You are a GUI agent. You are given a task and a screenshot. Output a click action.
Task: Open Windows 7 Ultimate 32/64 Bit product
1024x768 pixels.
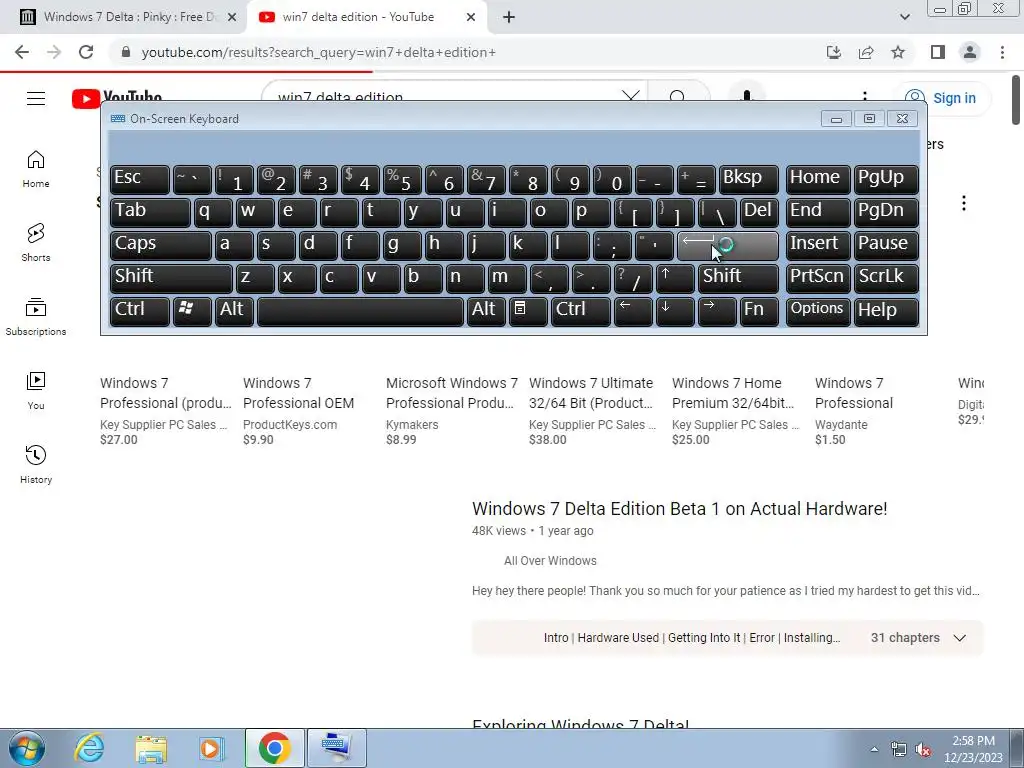coord(591,393)
